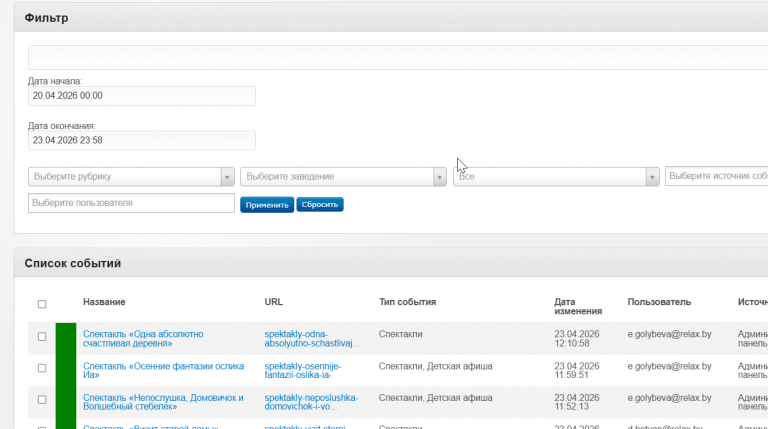Open URL spektakly-odna-absolyutno-schastlivaj link
This screenshot has height=429, width=768.
pyautogui.click(x=312, y=338)
